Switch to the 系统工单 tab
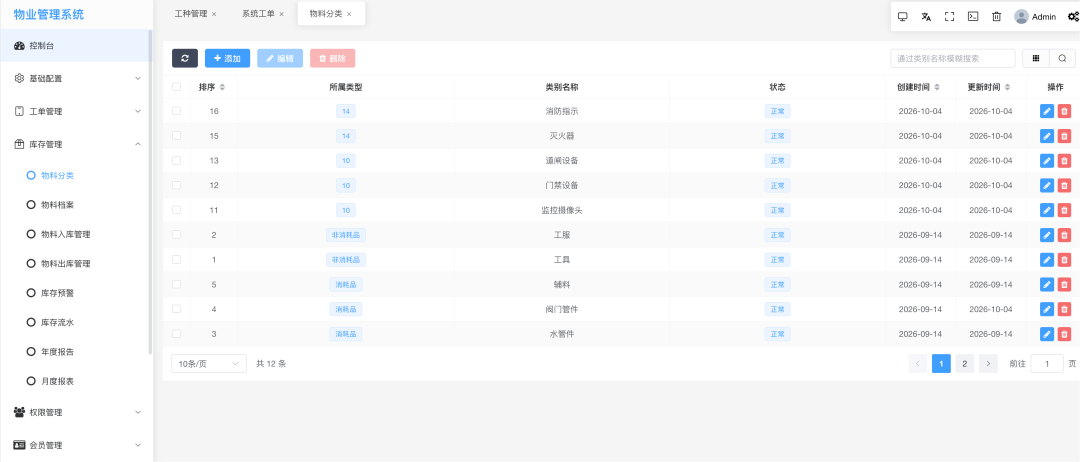 (258, 14)
